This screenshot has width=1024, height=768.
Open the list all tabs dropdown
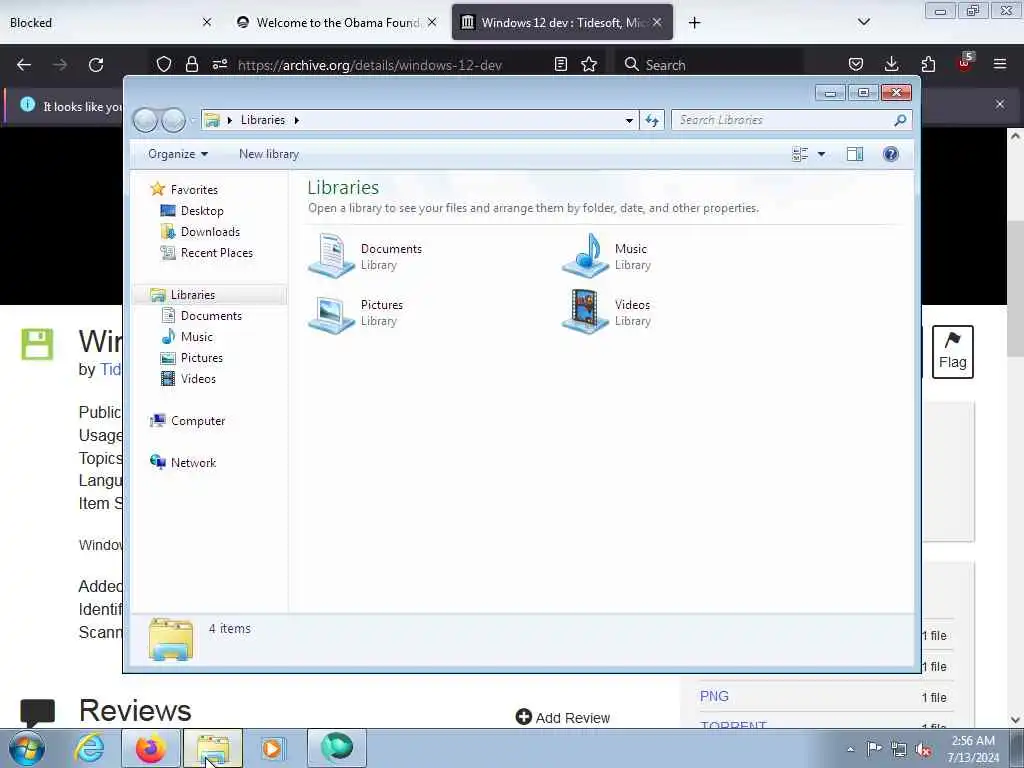(x=863, y=22)
